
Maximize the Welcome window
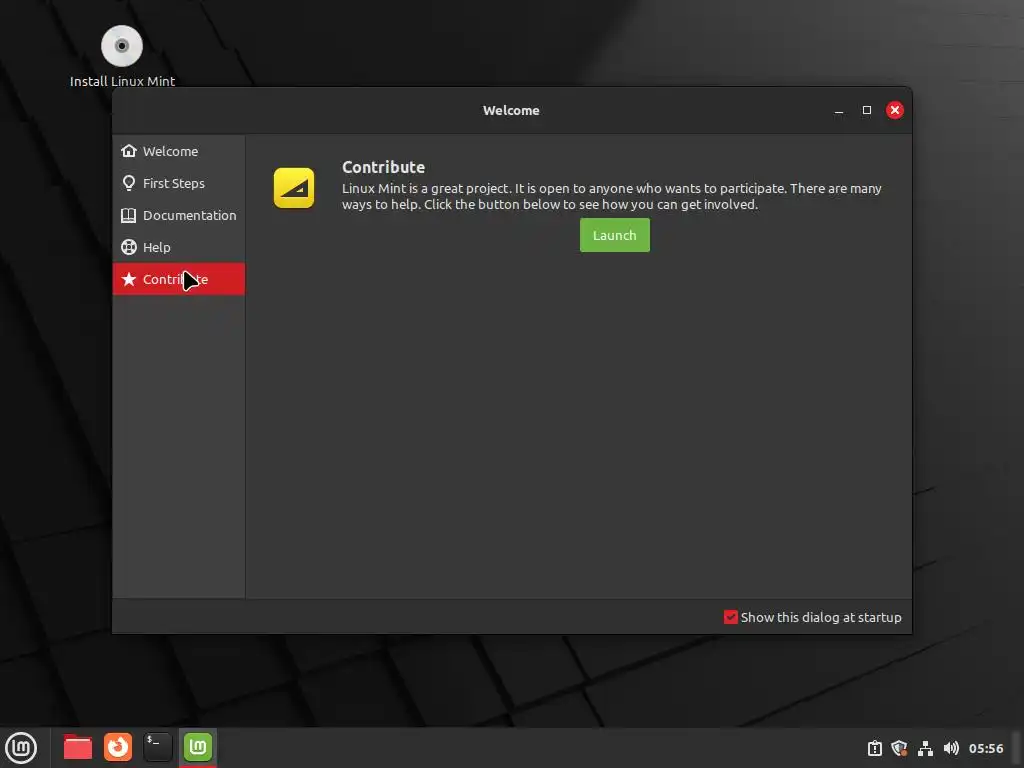(x=867, y=110)
